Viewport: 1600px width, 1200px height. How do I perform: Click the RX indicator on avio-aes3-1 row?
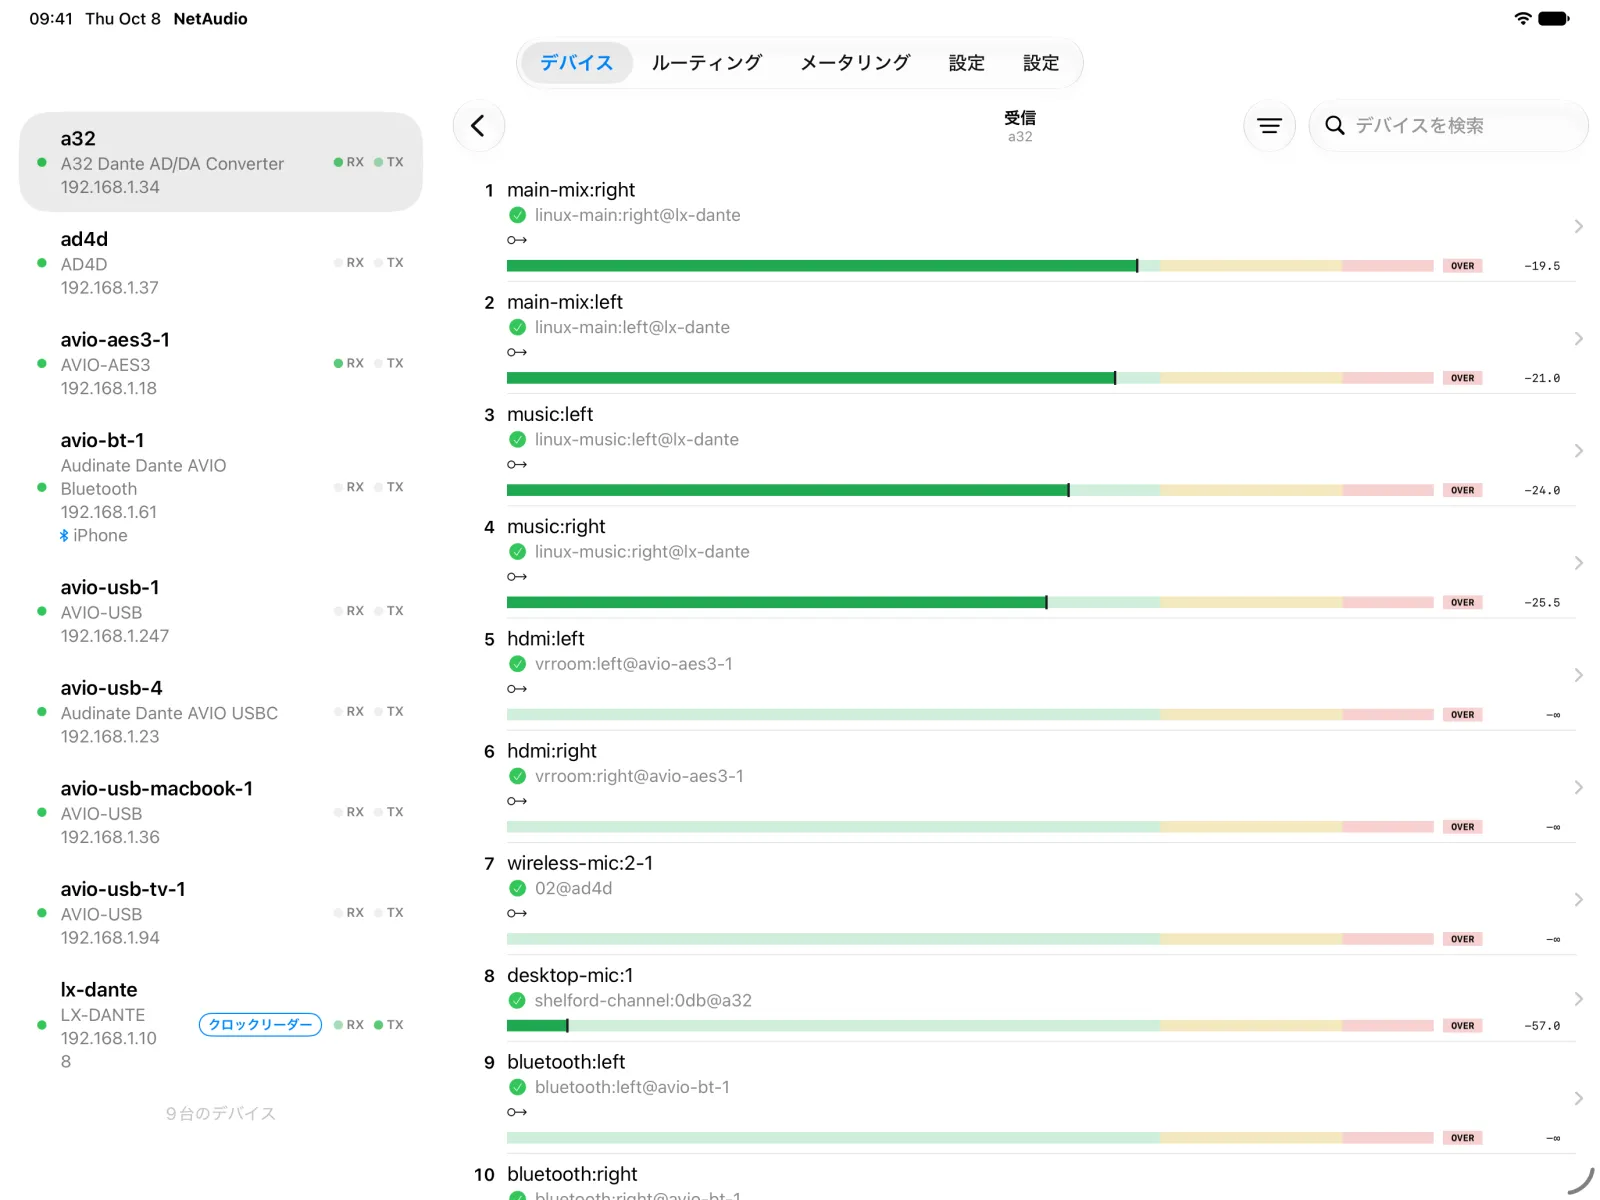click(x=349, y=363)
